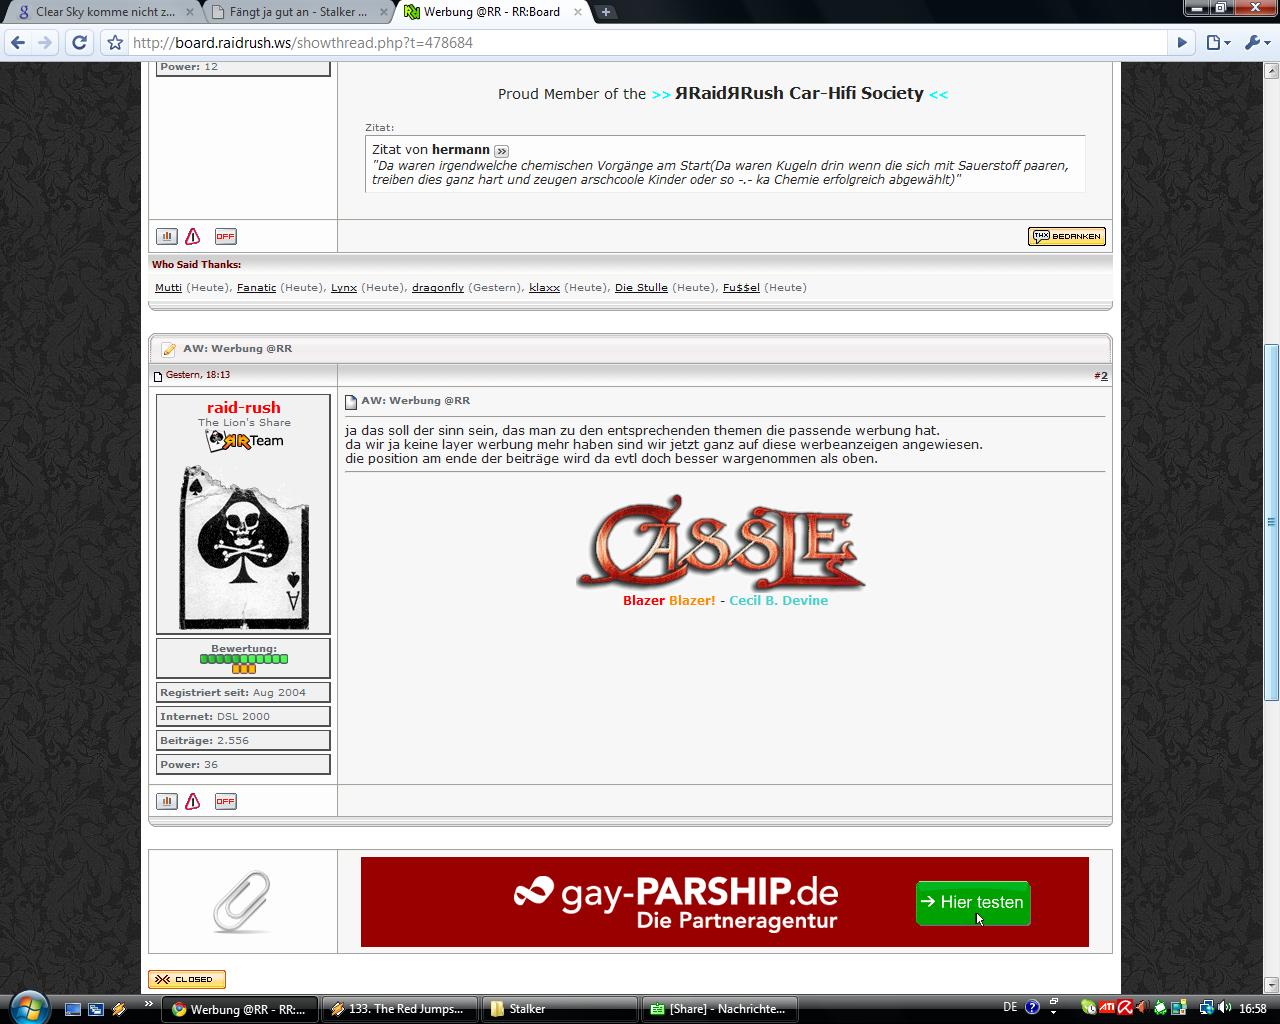
Task: Click the volume speaker tray icon
Action: click(x=1225, y=1008)
